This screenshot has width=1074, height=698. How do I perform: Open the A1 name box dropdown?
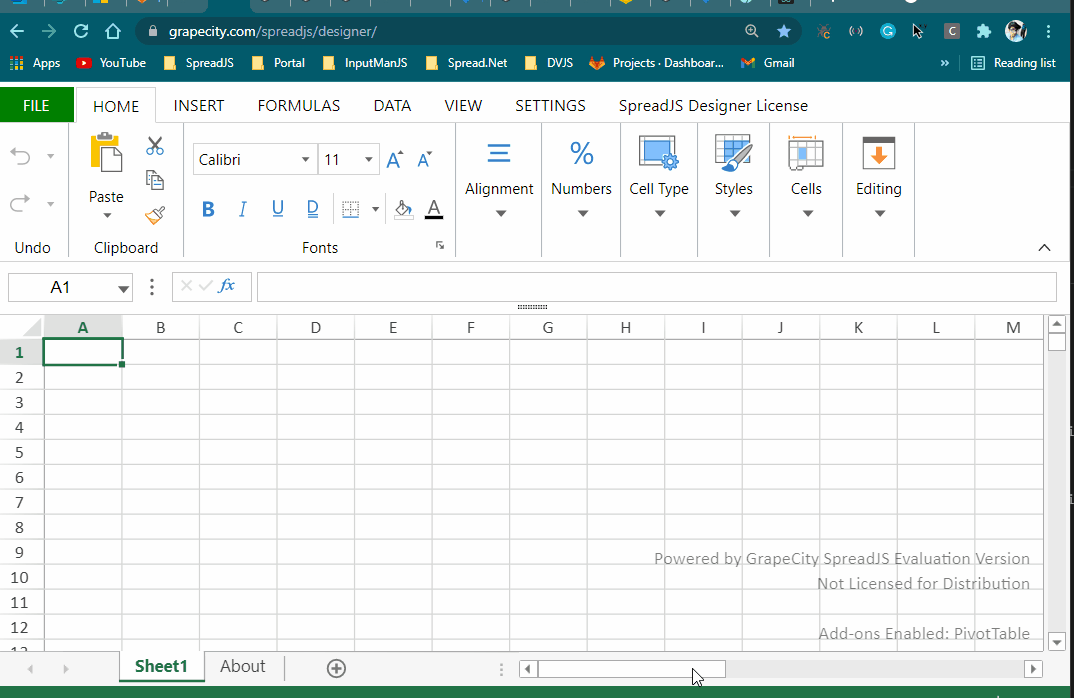click(x=124, y=288)
